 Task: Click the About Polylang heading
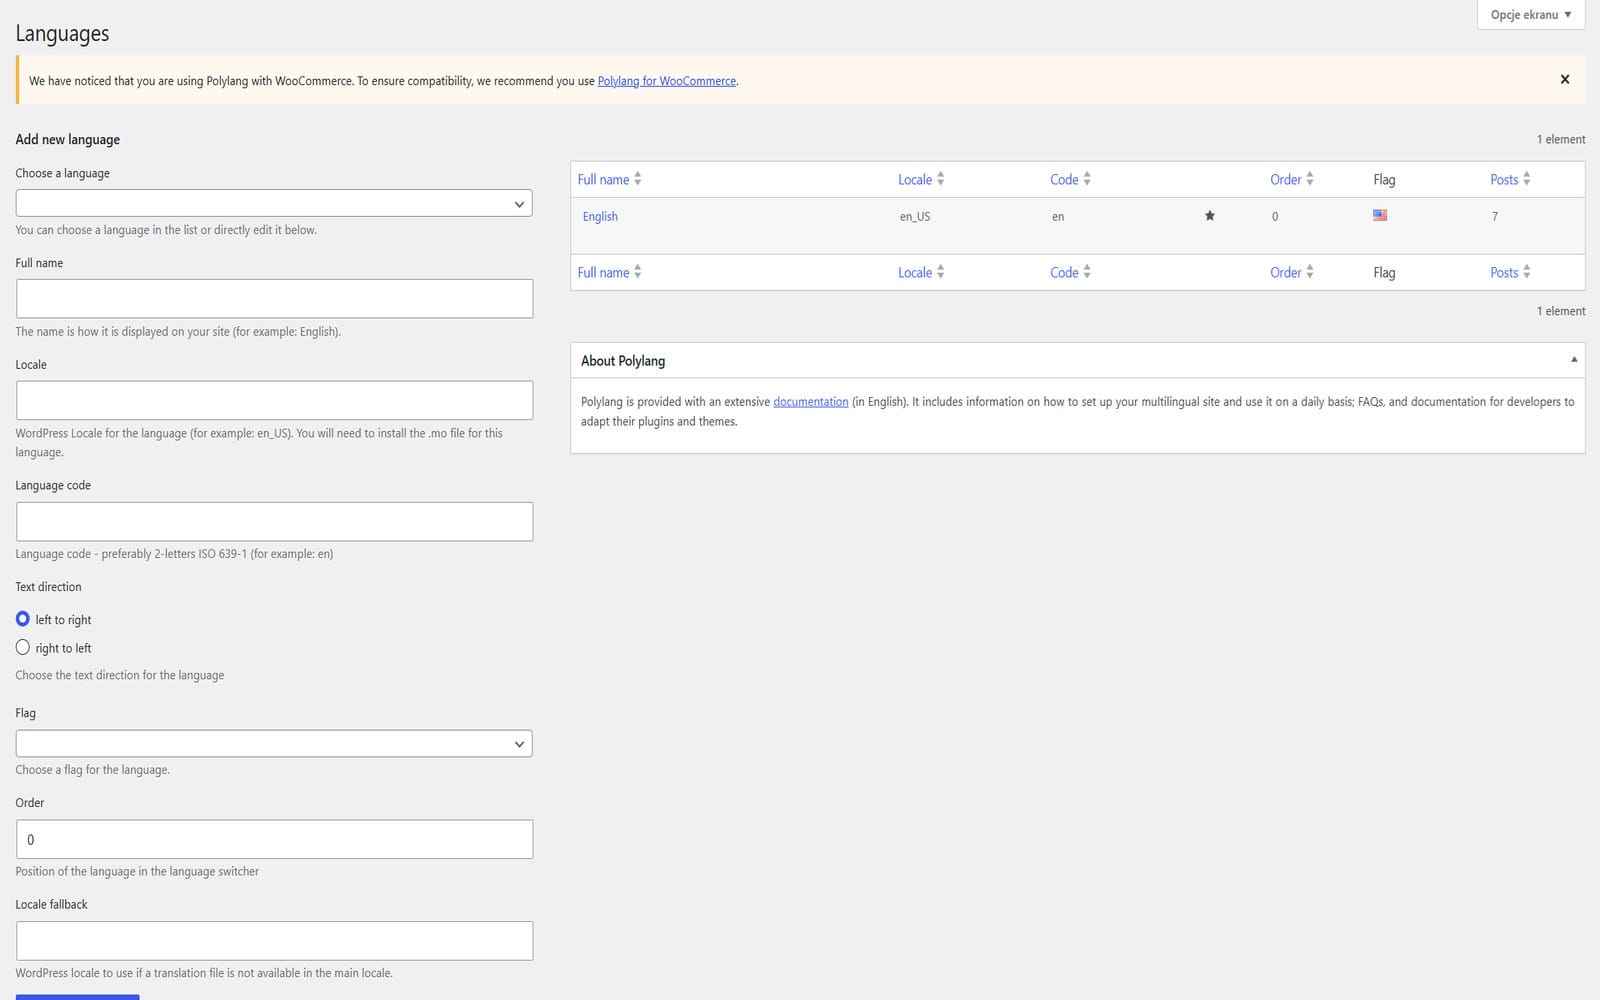[623, 360]
